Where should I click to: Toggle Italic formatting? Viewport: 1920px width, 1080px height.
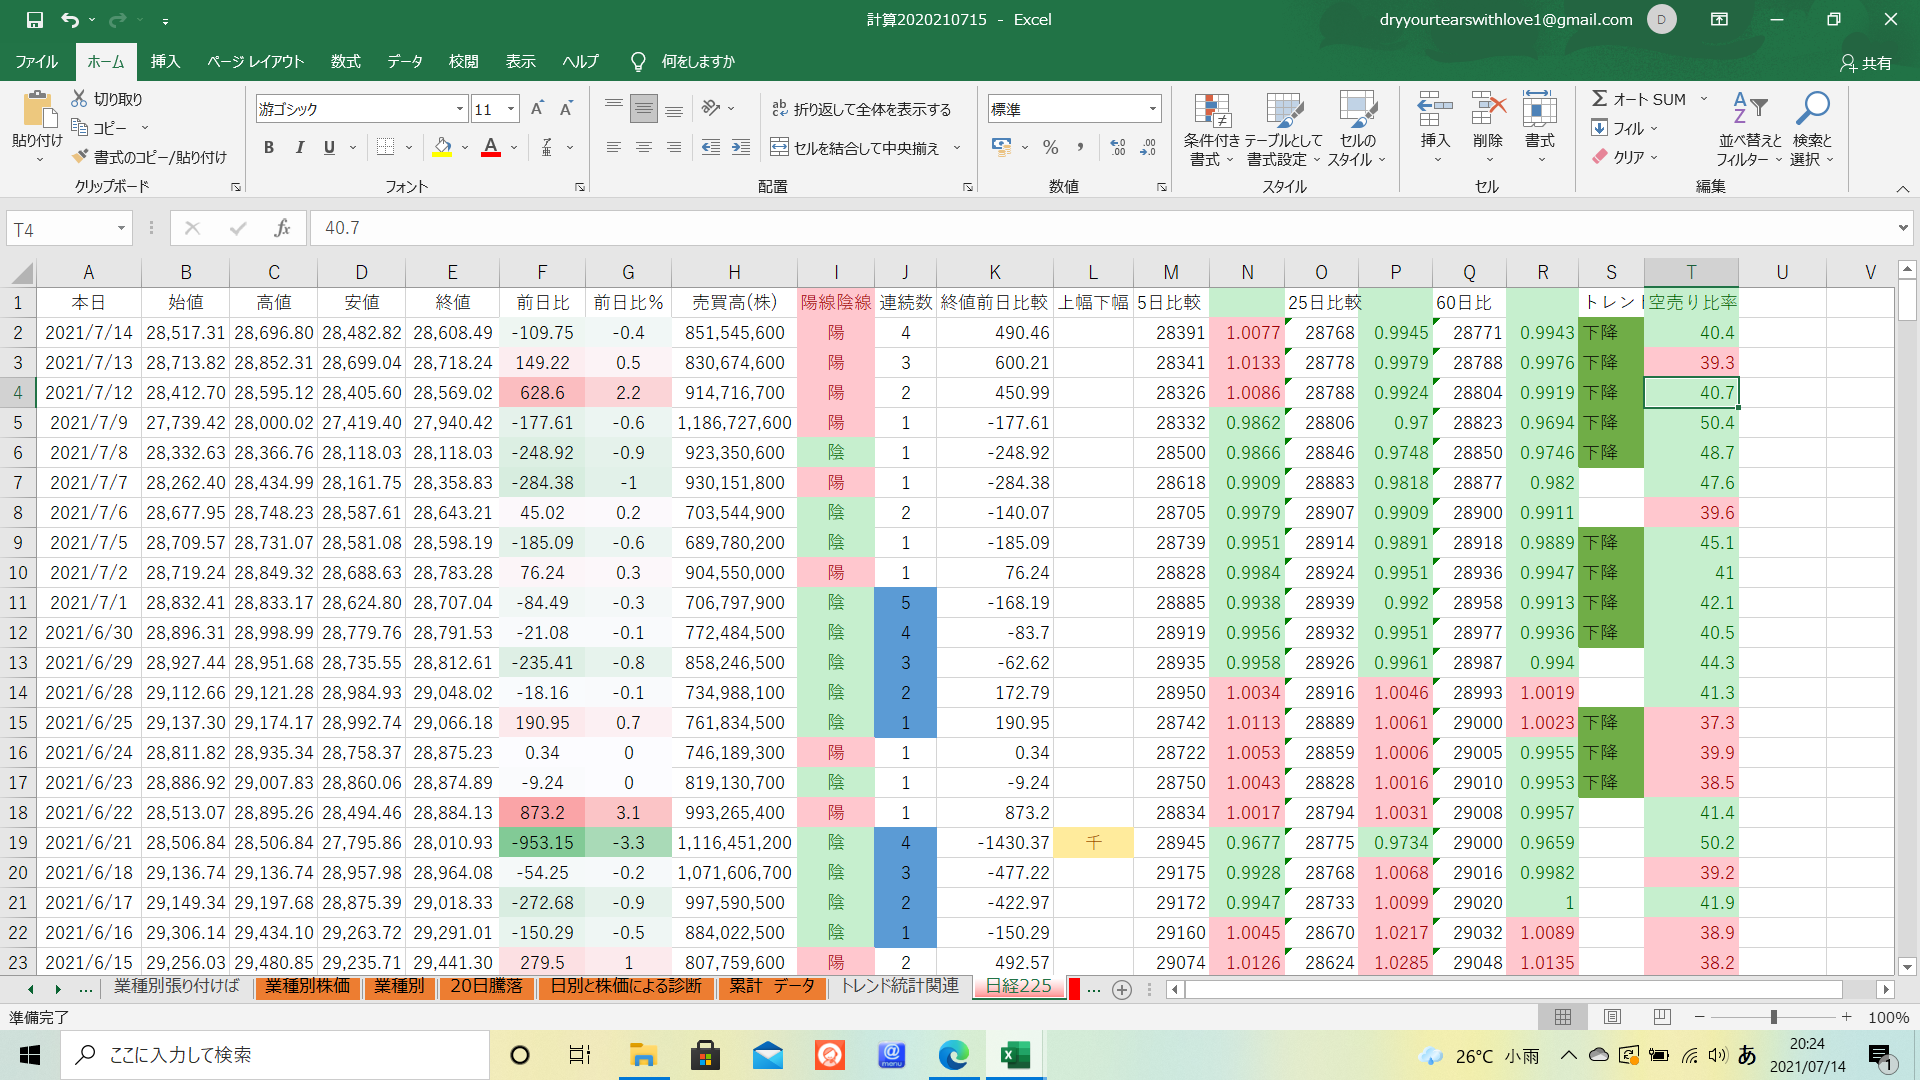pos(299,148)
